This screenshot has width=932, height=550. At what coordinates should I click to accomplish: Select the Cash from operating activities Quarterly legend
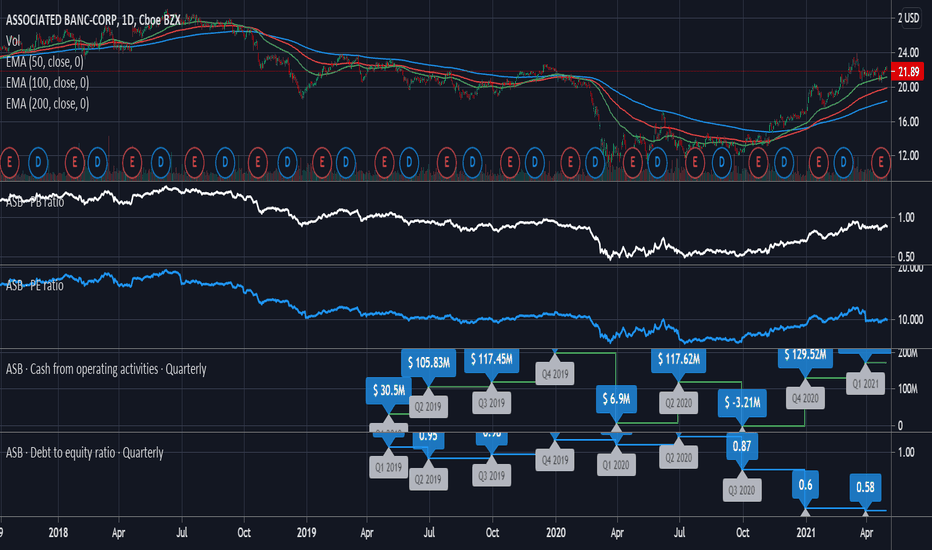[106, 369]
